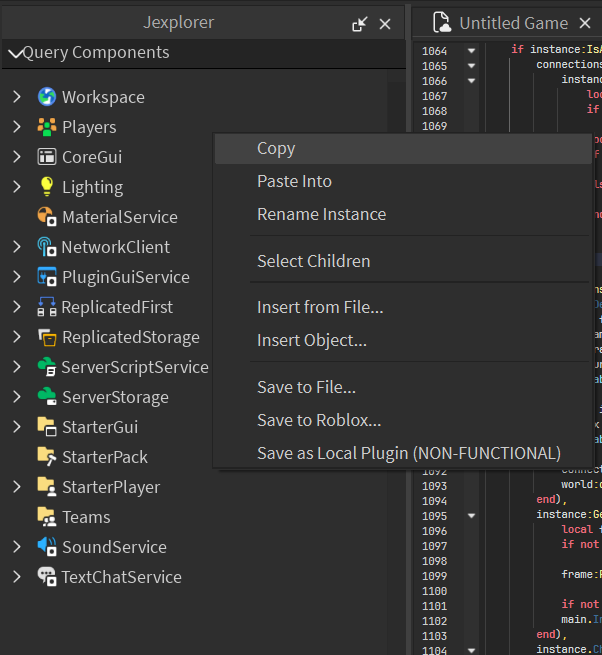Click the Teams folder icon
This screenshot has height=655, width=602.
coord(47,517)
